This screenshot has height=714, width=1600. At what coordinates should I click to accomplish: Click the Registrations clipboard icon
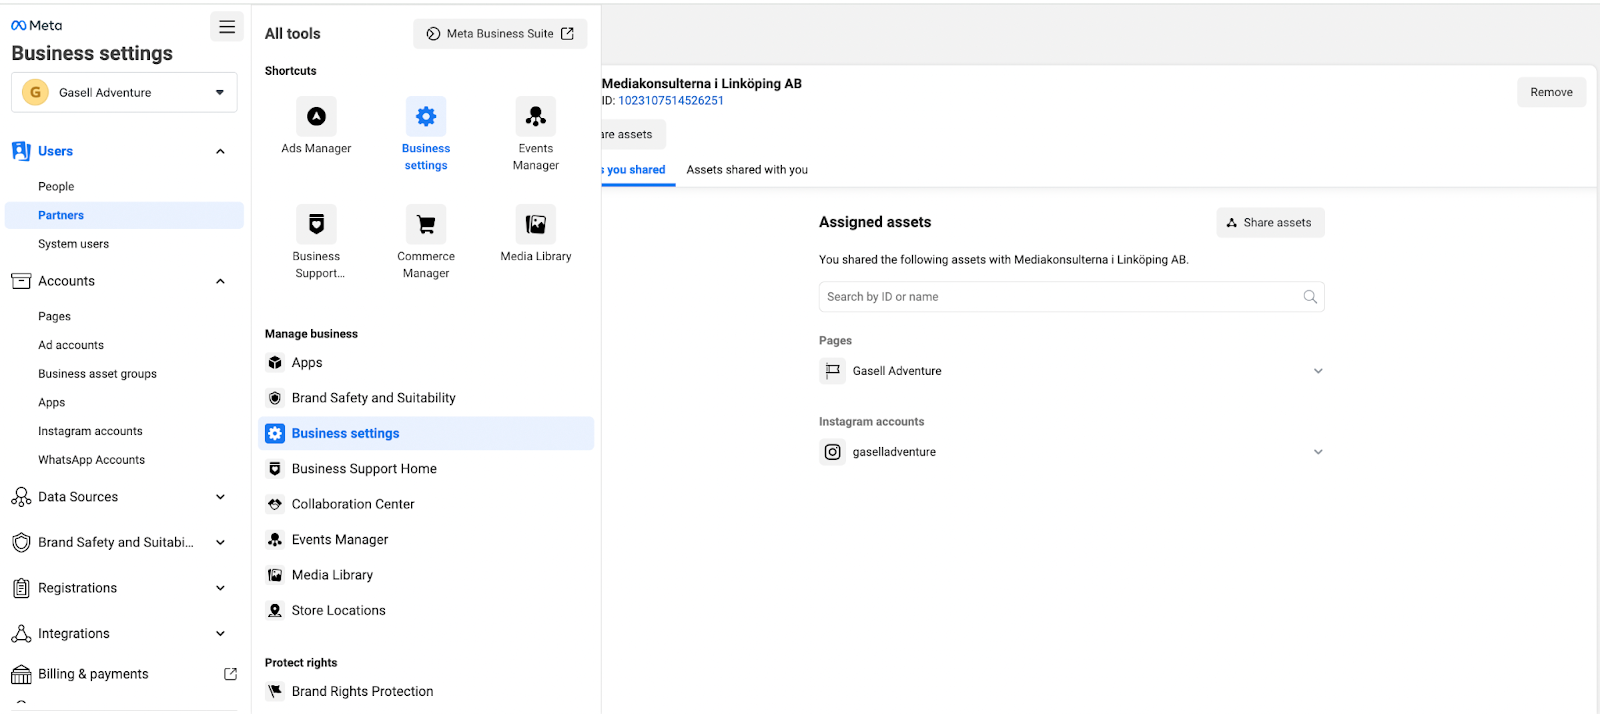(21, 588)
